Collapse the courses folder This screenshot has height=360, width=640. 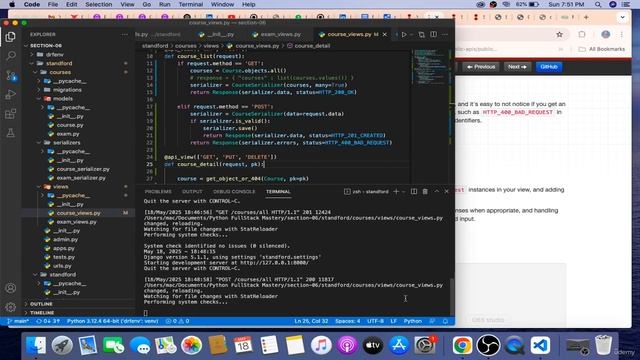click(x=60, y=72)
